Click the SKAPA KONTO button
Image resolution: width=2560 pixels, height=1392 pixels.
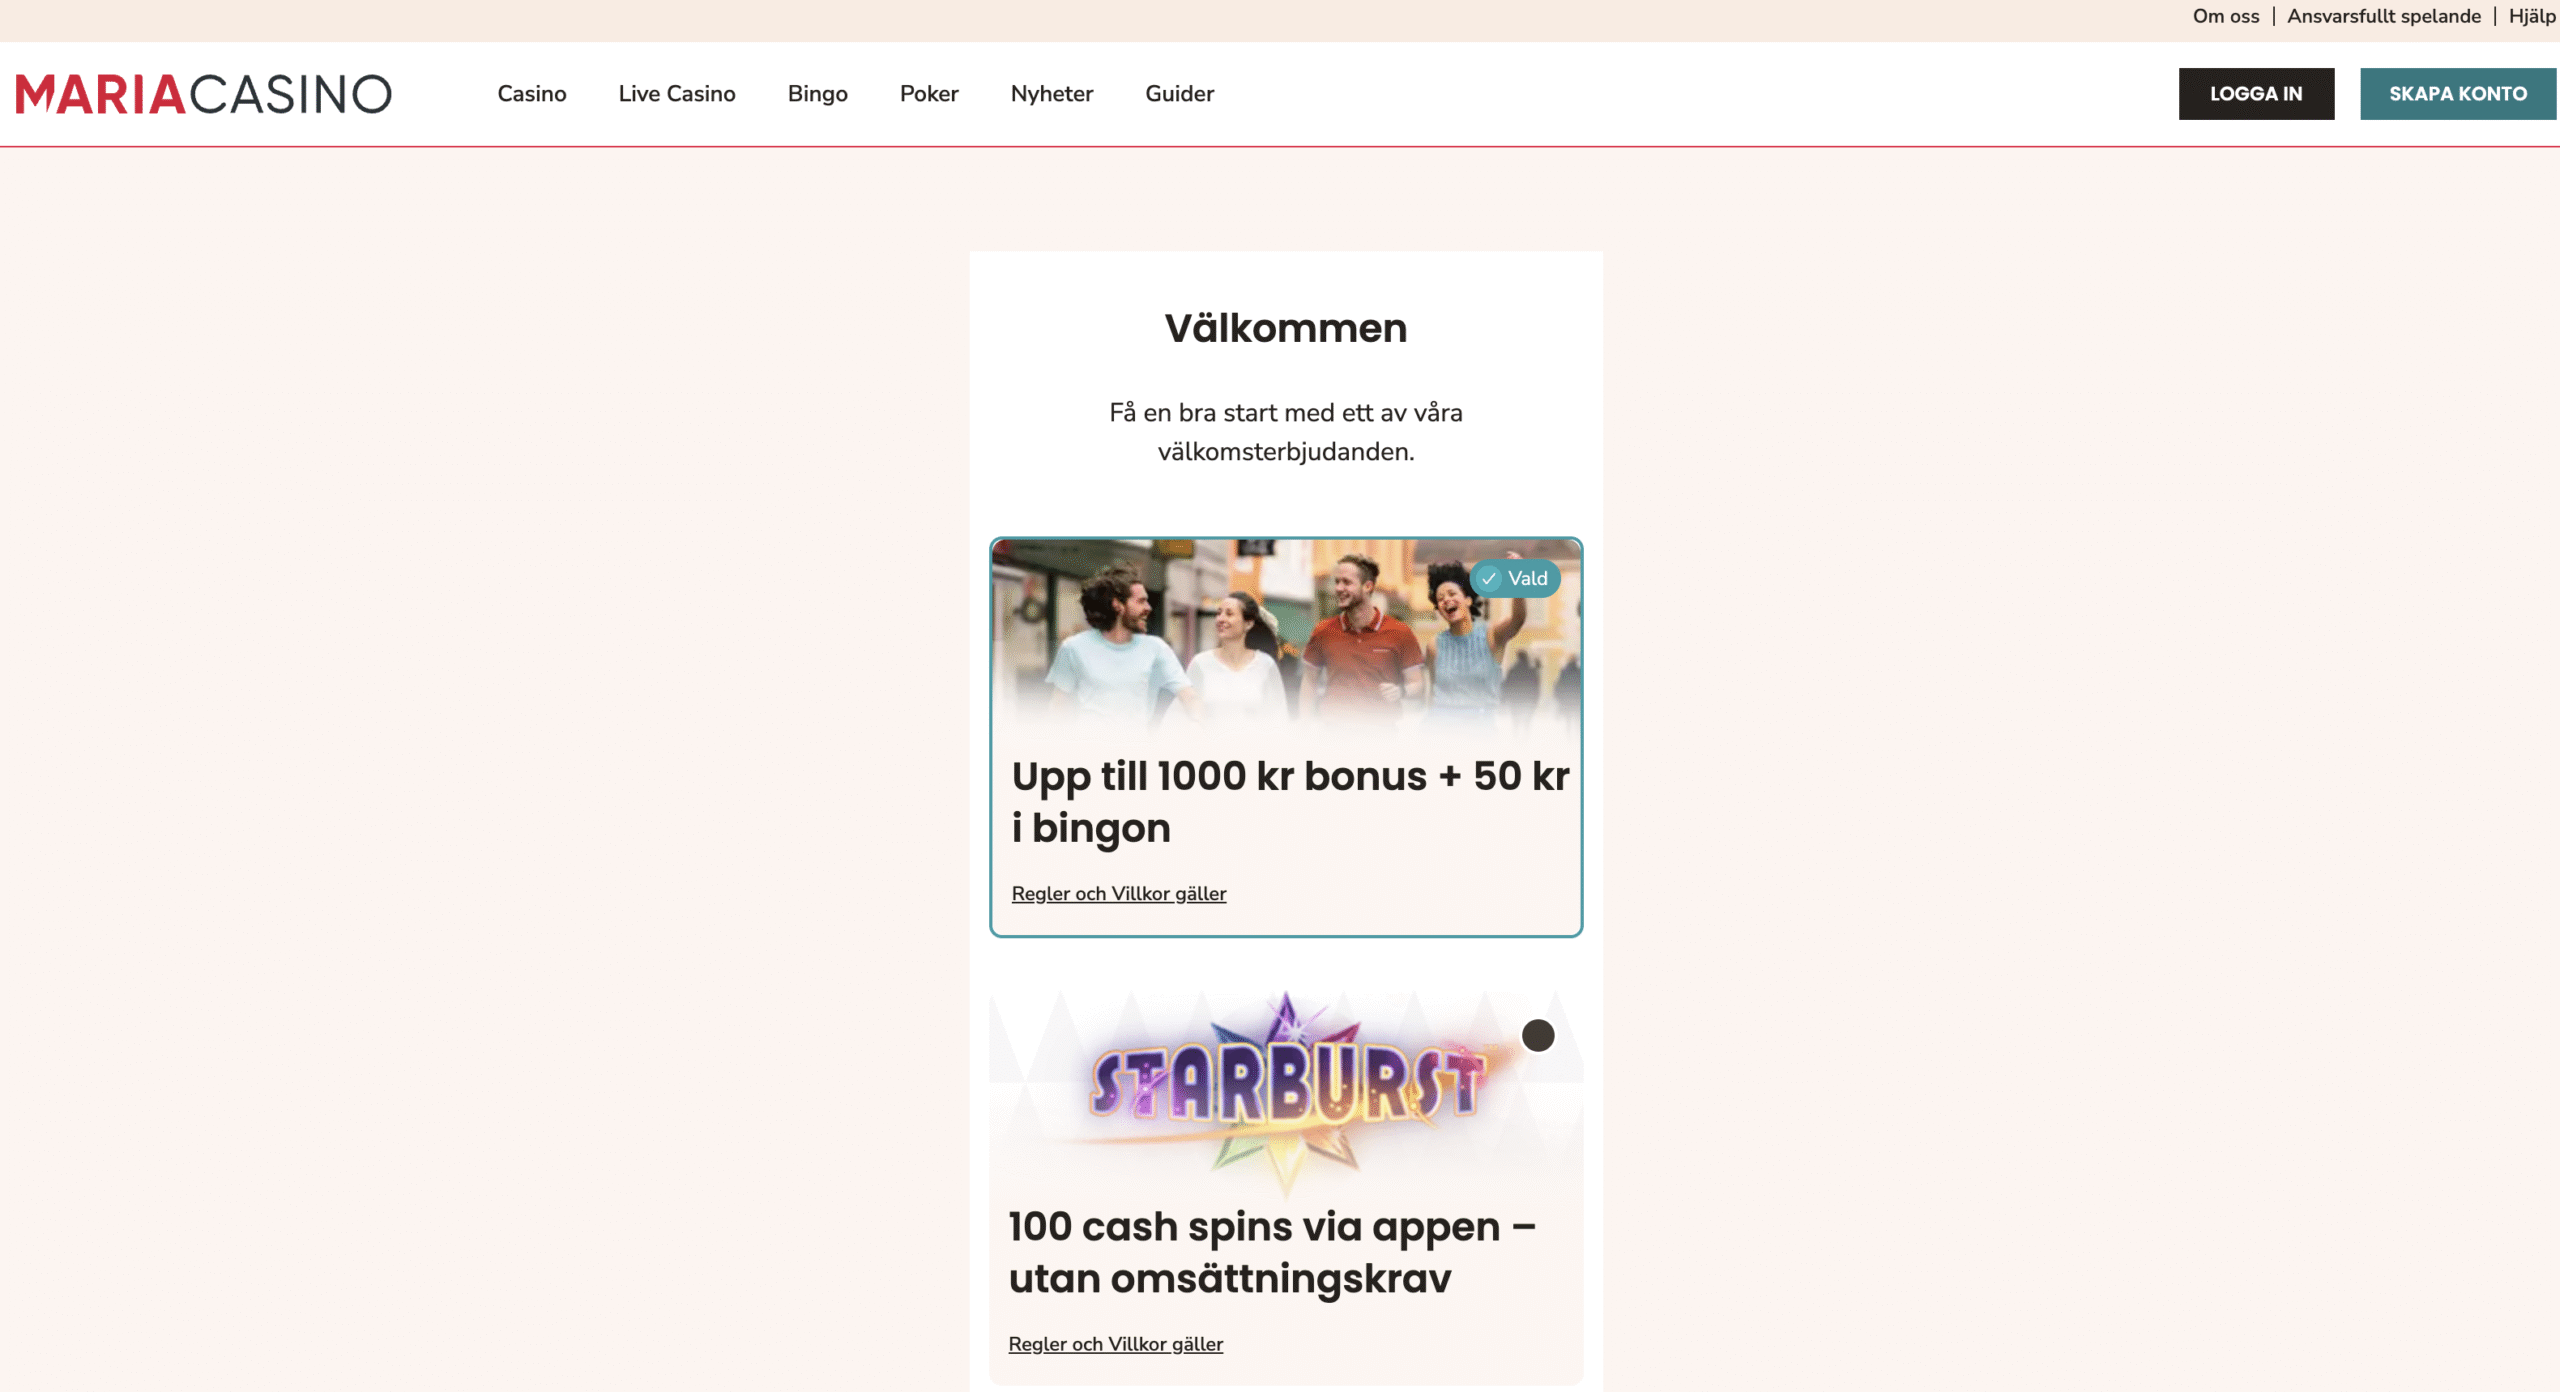2458,94
